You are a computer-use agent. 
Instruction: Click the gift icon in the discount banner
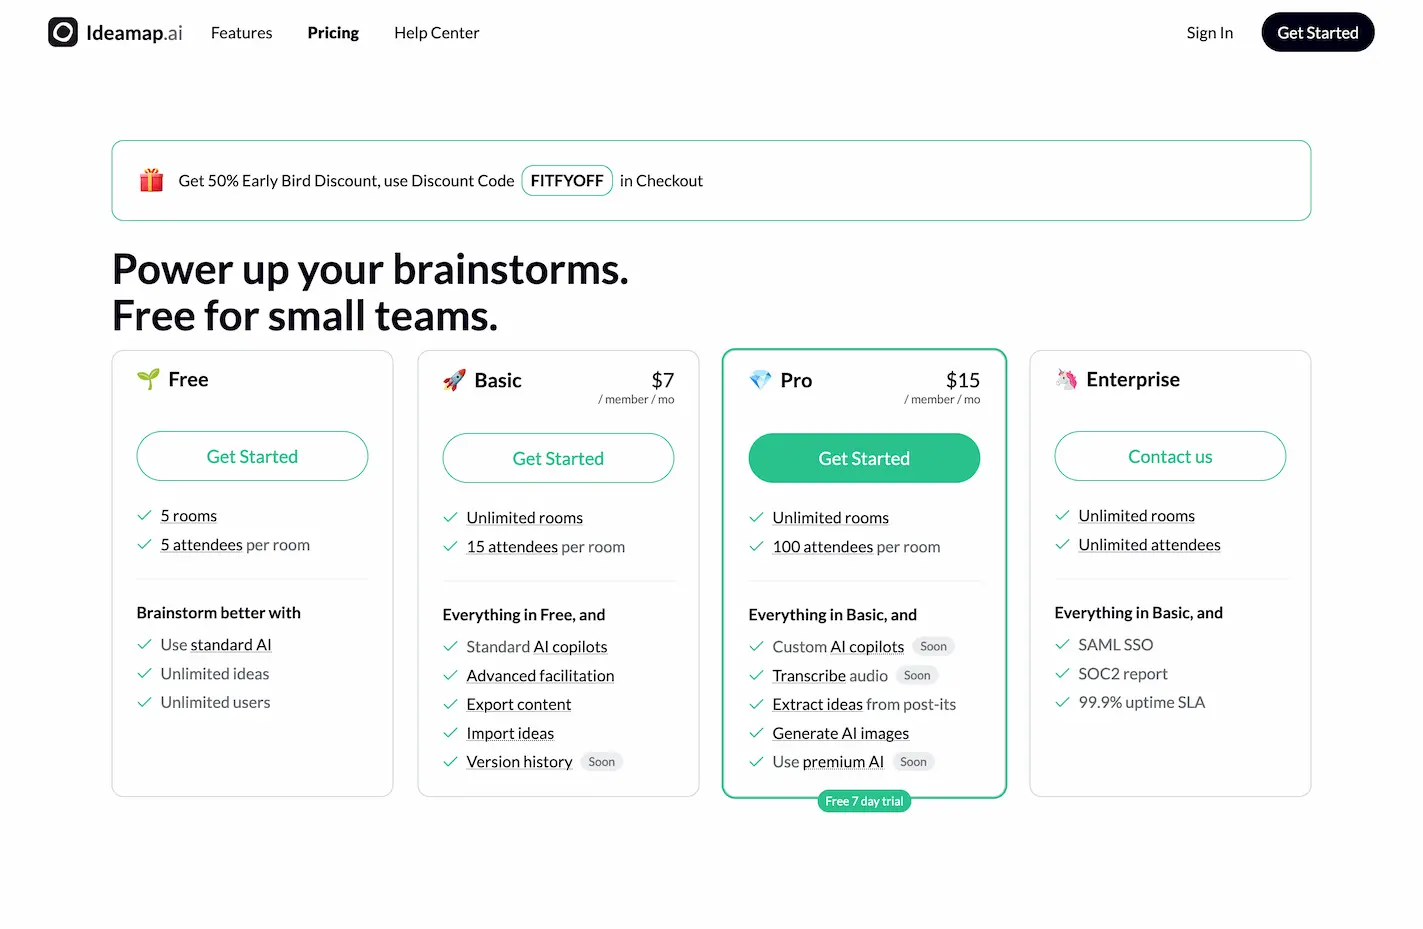(151, 180)
